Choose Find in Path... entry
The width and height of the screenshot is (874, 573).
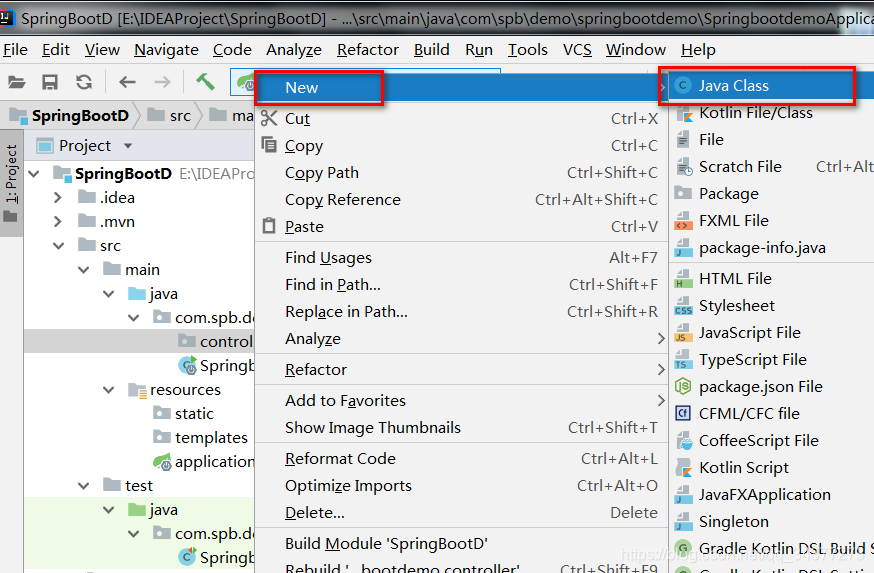coord(462,284)
